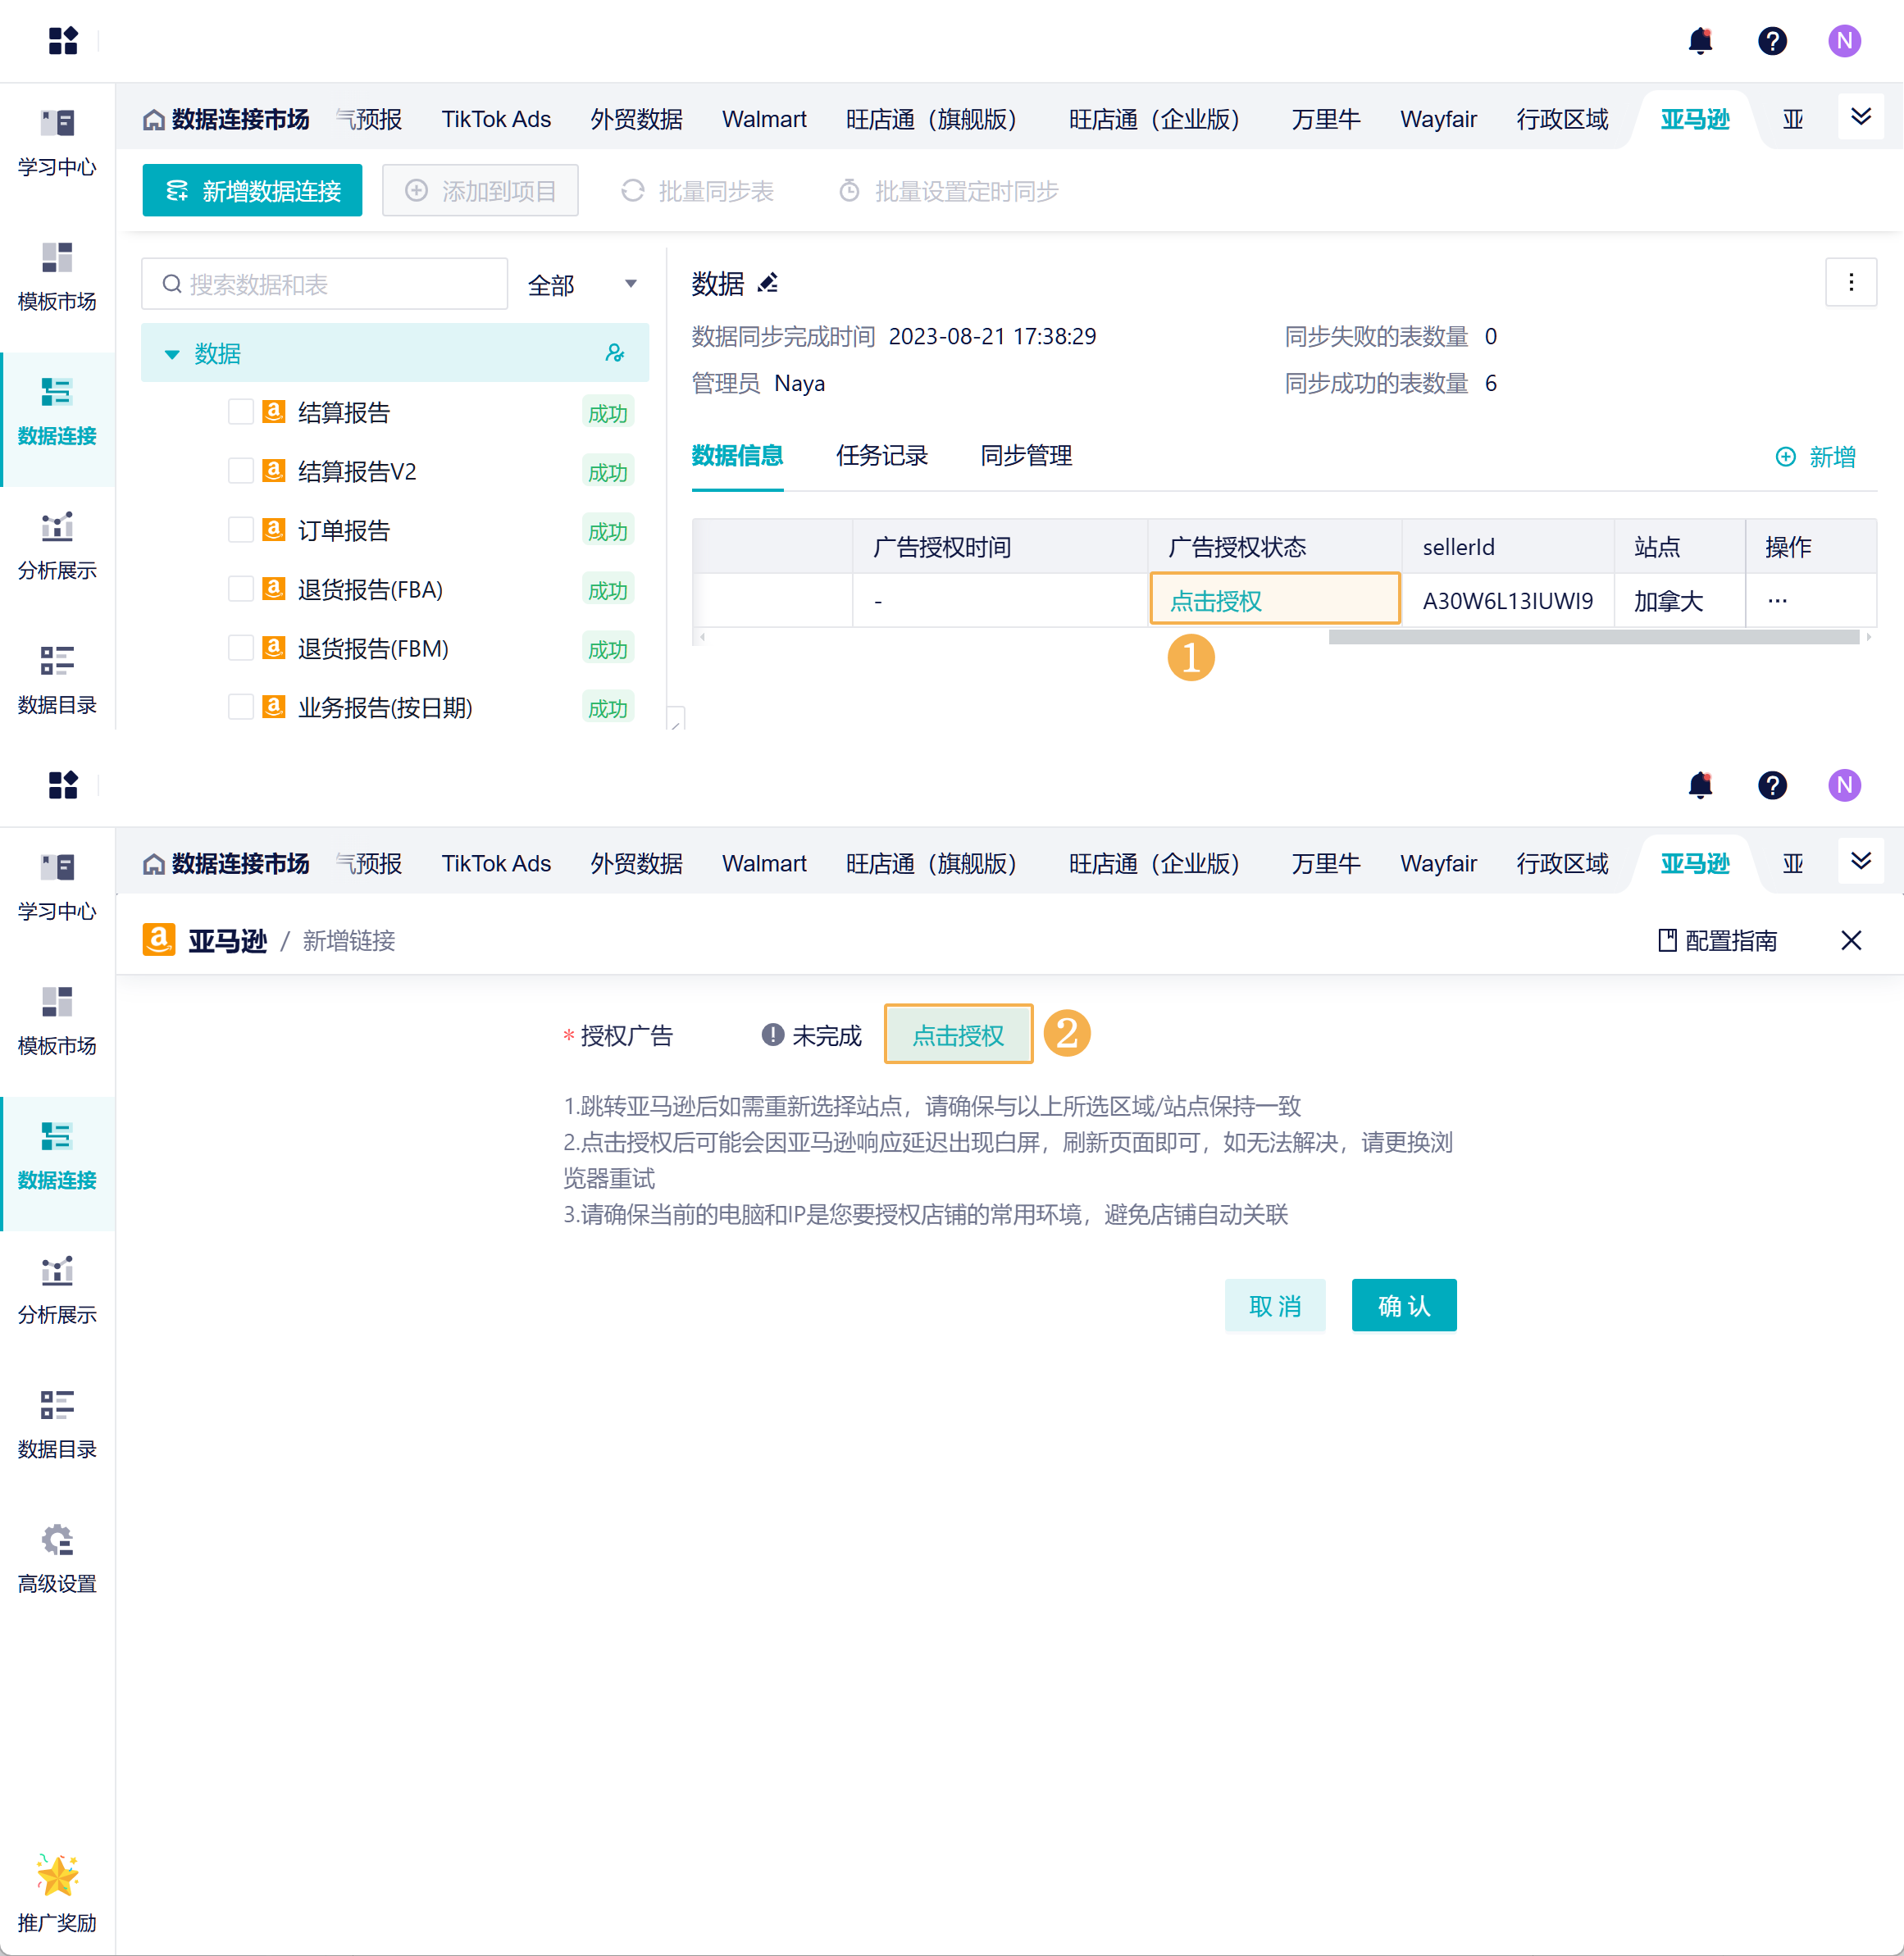
Task: Click the Amazon icon beside 业务报告(按日期)
Action: pos(274,706)
